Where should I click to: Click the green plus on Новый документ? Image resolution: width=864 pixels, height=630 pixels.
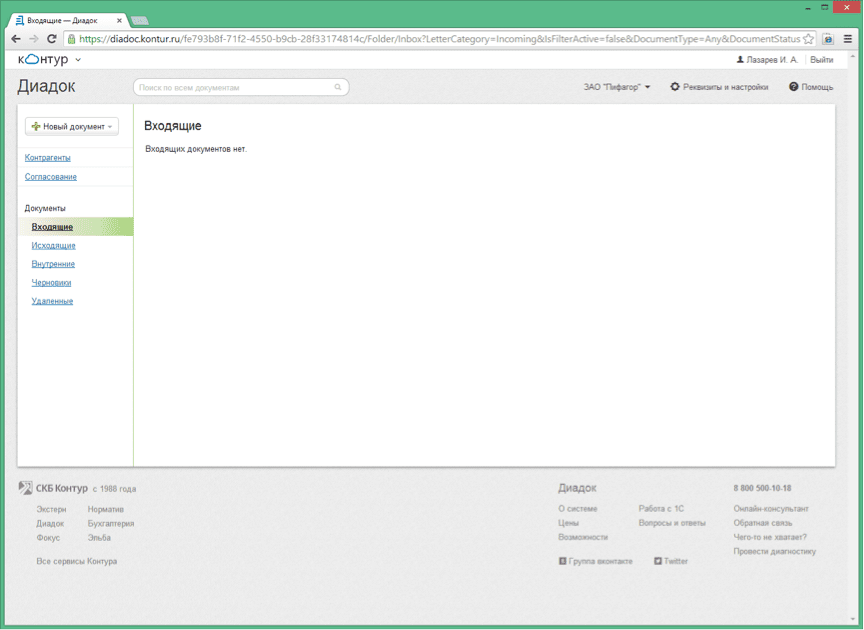[36, 126]
